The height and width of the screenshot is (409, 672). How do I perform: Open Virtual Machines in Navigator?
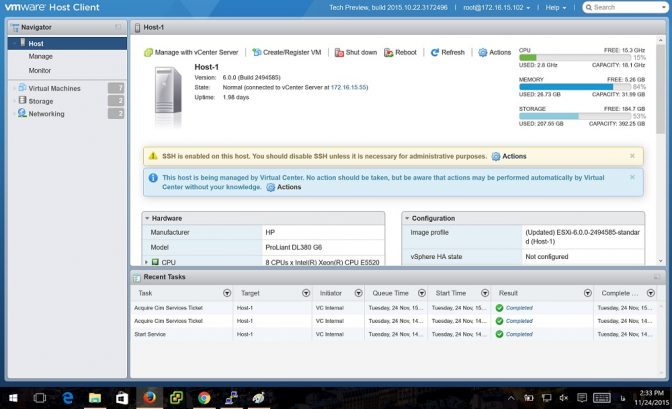[54, 88]
